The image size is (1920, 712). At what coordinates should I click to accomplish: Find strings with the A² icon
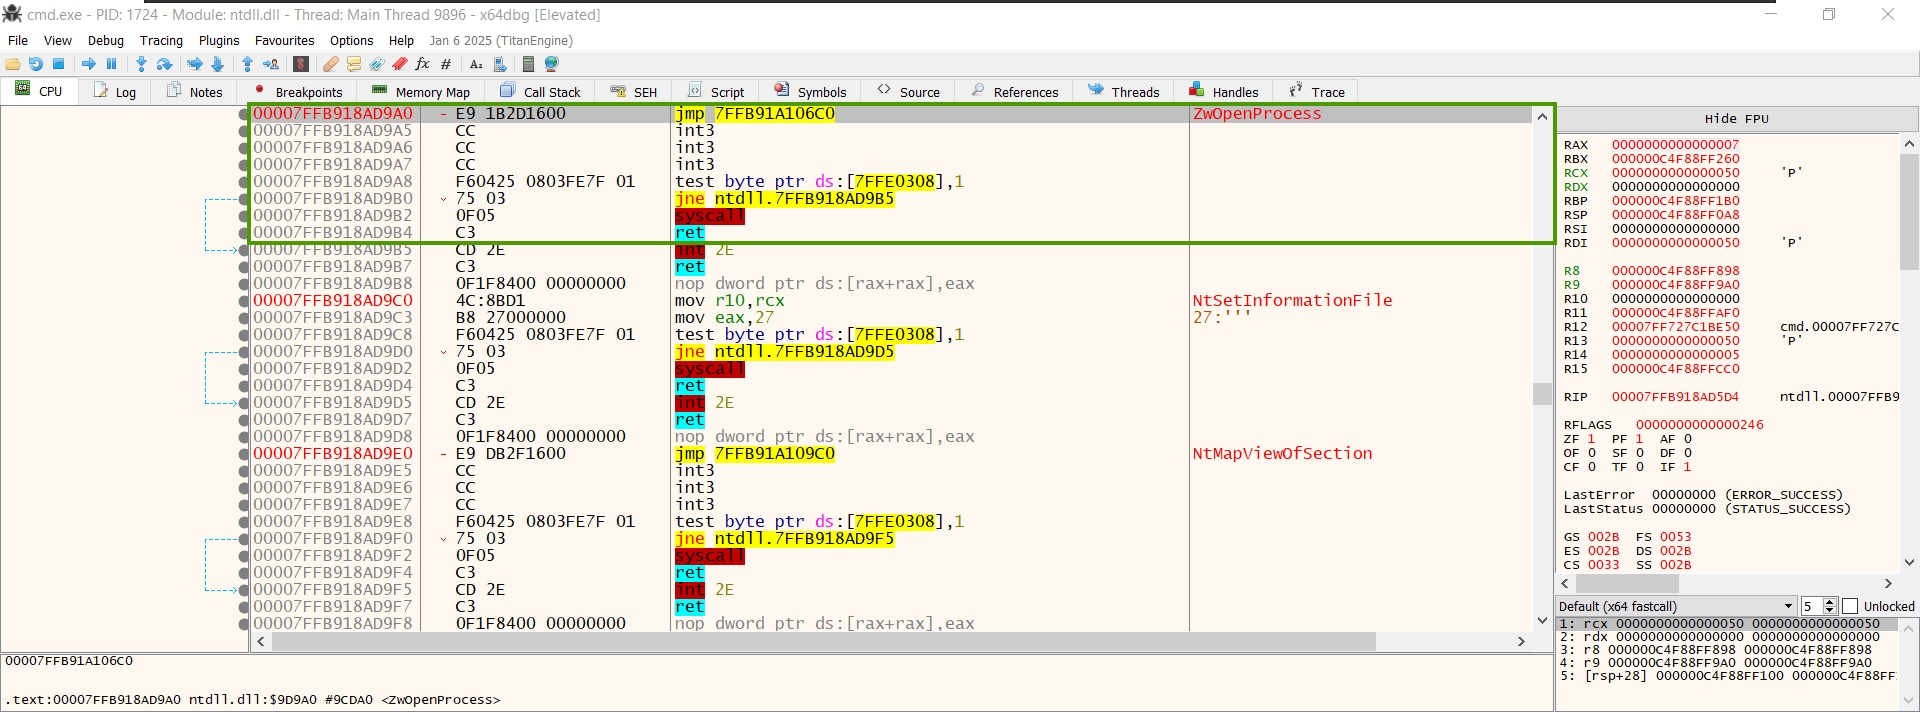point(476,64)
